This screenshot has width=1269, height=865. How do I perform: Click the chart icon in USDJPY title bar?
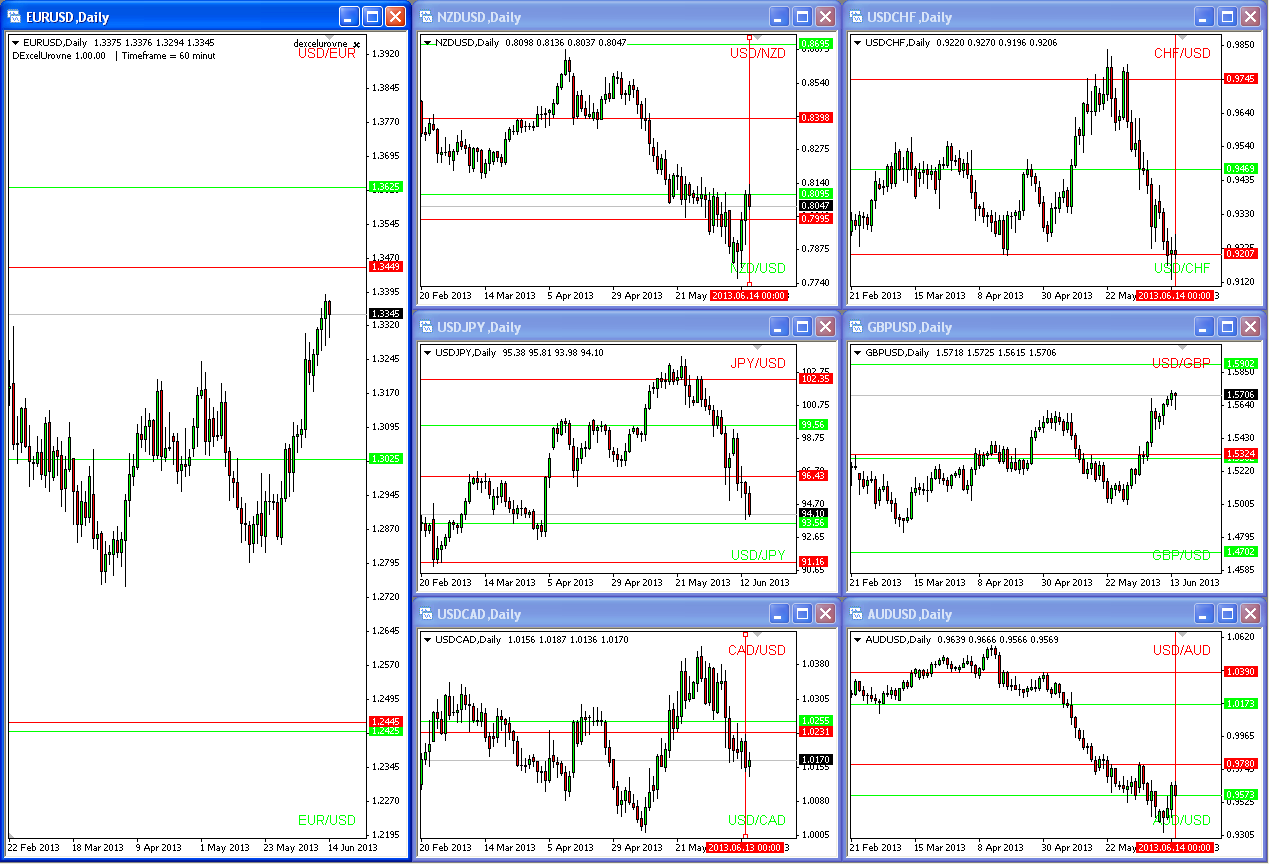pos(426,327)
